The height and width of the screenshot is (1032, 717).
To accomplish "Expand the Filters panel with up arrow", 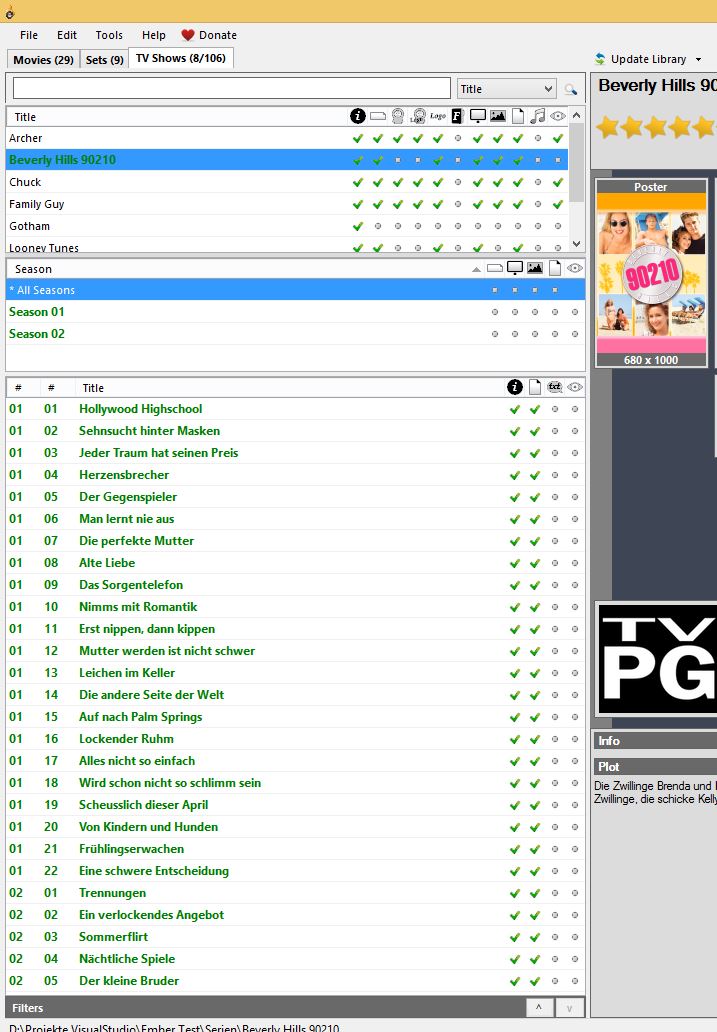I will tap(539, 1008).
